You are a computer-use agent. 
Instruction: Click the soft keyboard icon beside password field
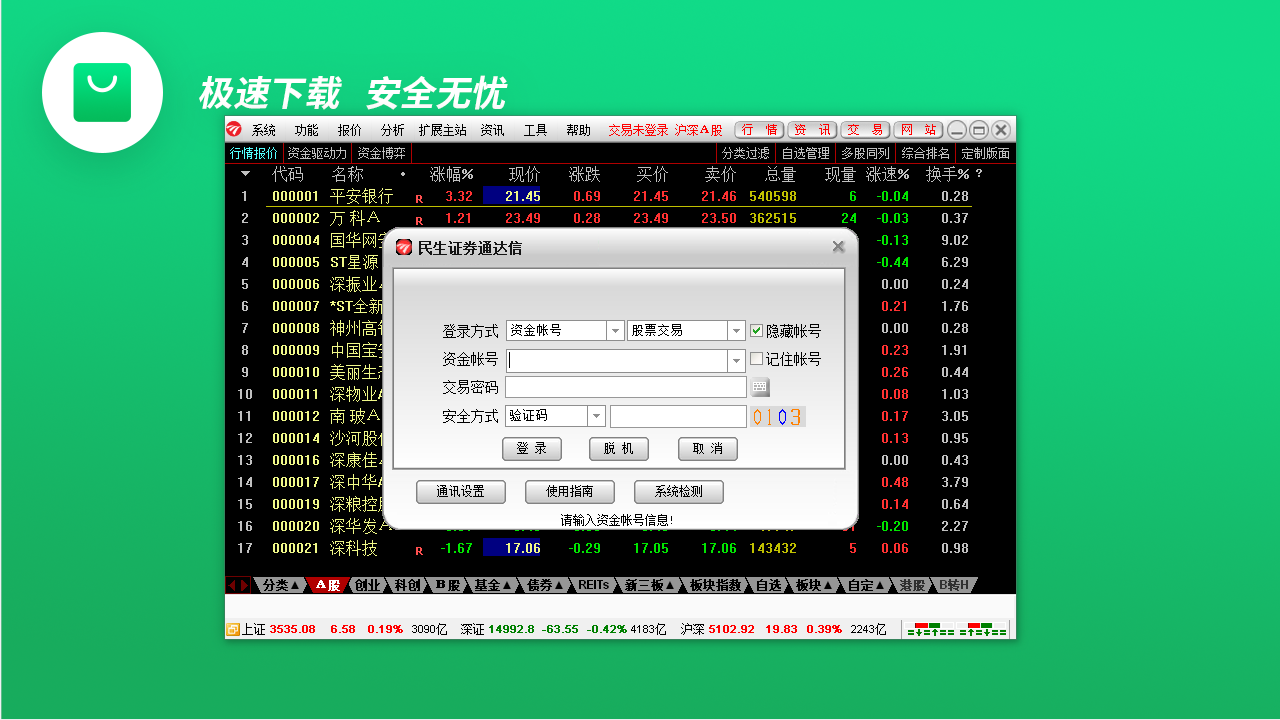tap(761, 387)
